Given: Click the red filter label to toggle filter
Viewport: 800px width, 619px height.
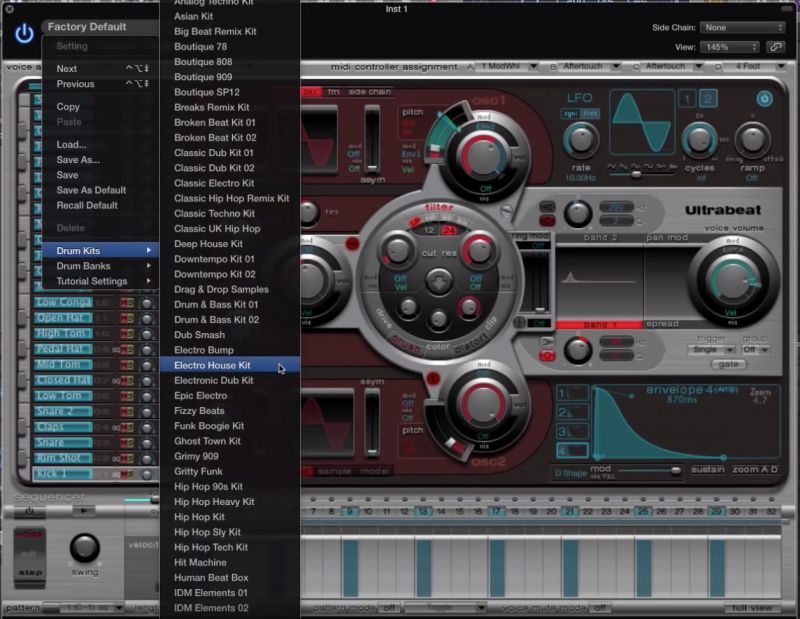Looking at the screenshot, I should (x=436, y=207).
